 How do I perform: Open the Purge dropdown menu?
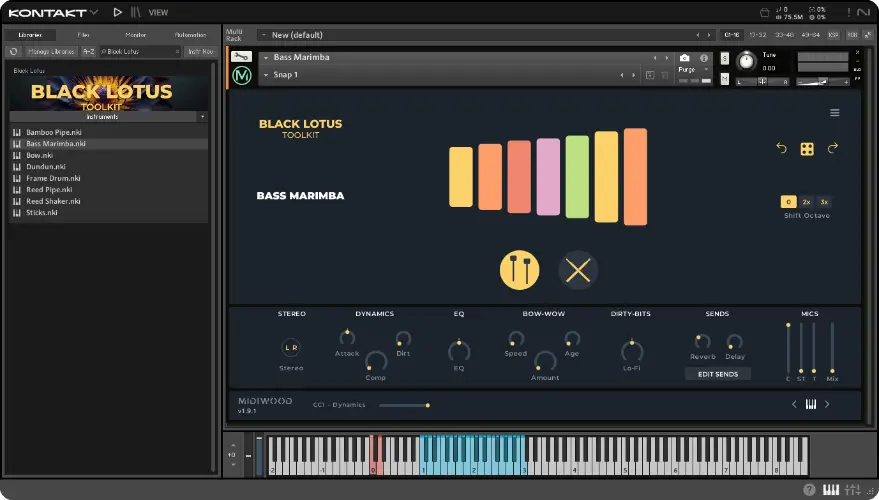click(x=693, y=70)
